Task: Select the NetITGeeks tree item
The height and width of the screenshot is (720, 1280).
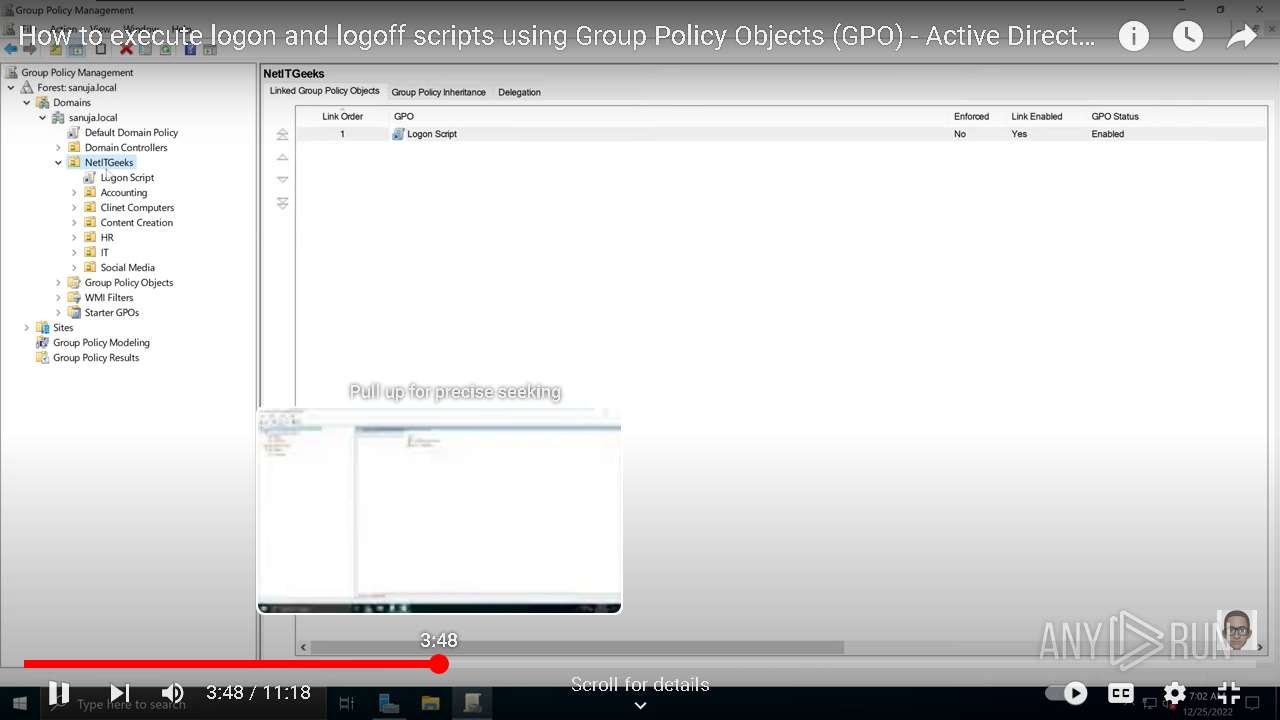Action: pyautogui.click(x=109, y=163)
